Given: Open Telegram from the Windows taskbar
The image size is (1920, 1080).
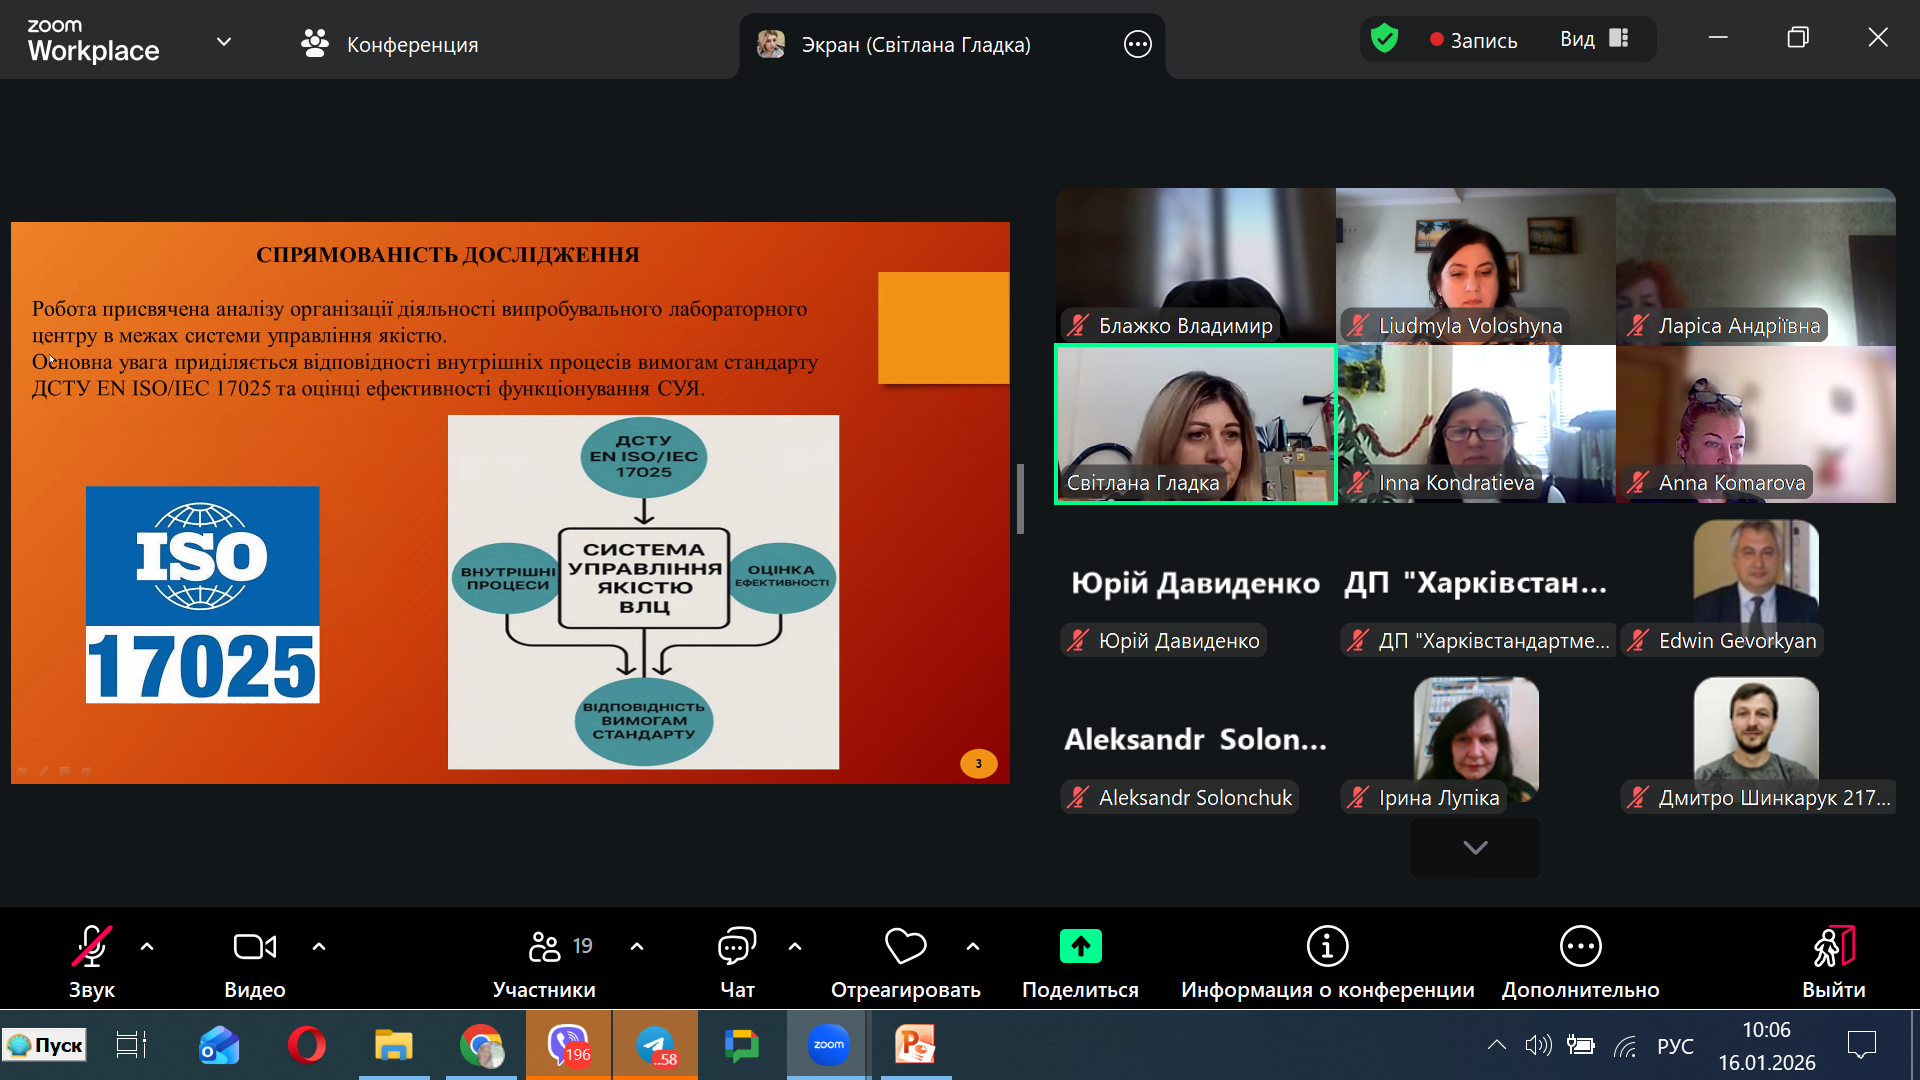Looking at the screenshot, I should click(656, 1046).
